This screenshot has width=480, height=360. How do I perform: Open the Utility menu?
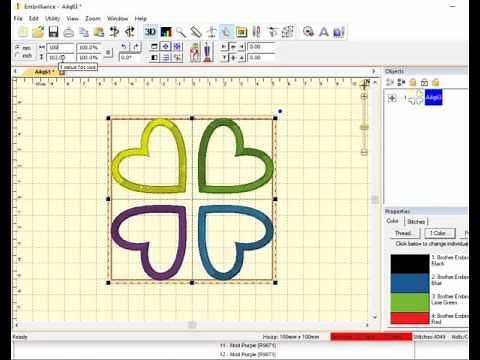tap(53, 18)
